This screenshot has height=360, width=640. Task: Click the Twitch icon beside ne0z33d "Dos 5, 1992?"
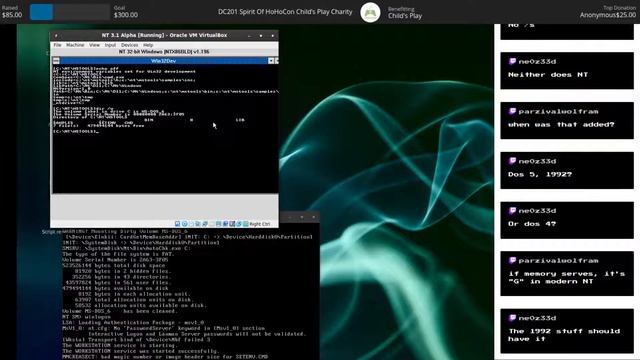click(x=512, y=161)
